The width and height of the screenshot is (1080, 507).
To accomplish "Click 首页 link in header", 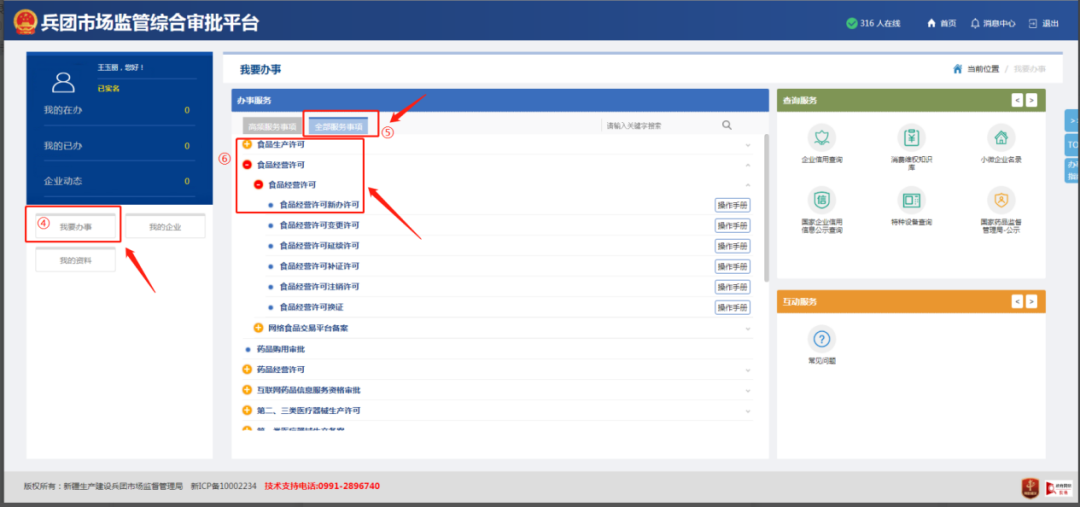I will pos(948,23).
